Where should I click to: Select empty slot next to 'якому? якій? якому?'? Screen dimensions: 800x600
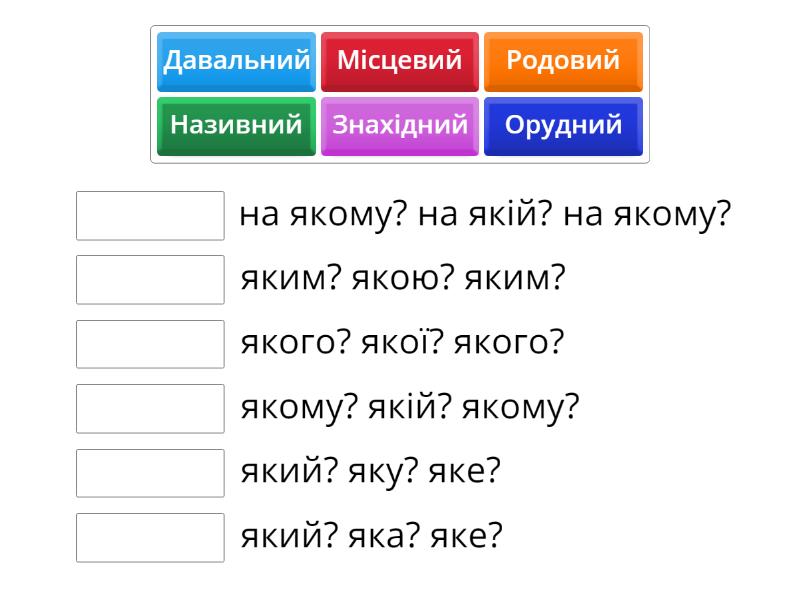pyautogui.click(x=150, y=409)
